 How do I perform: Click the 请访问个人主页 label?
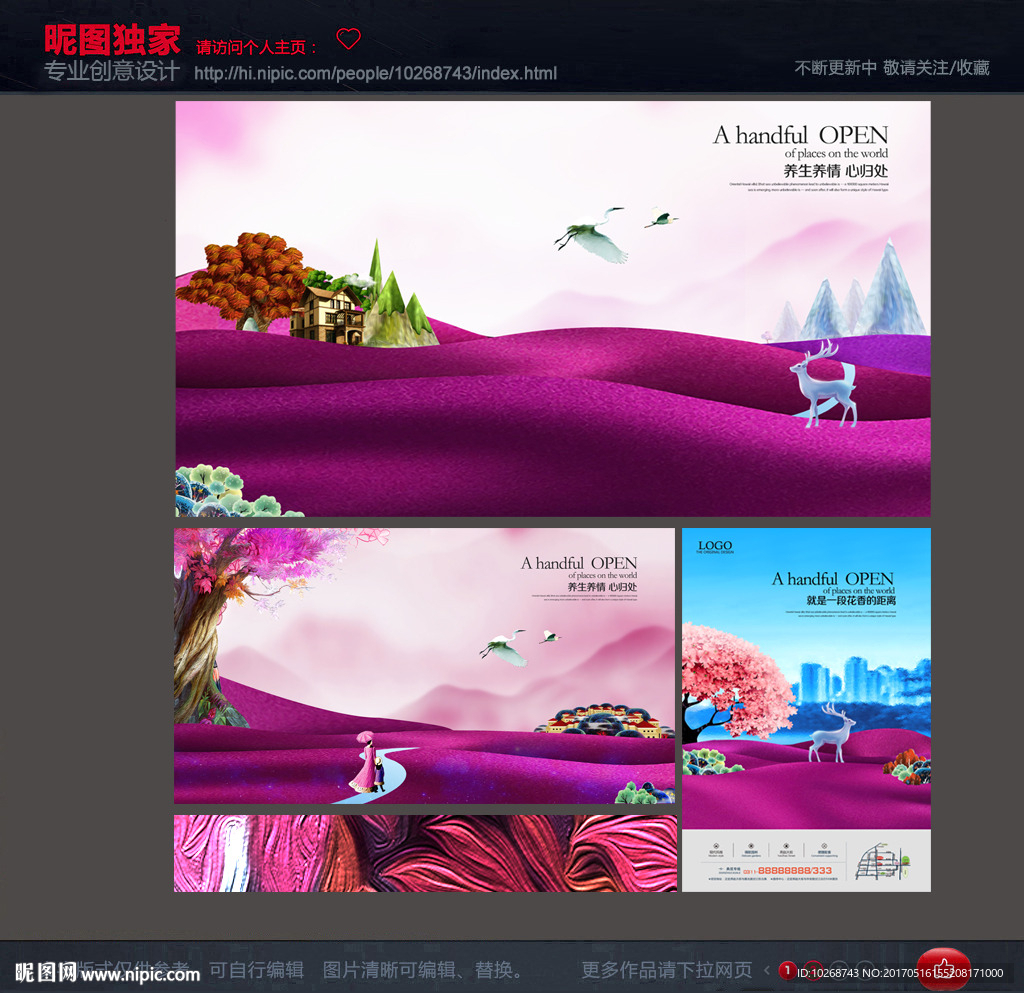click(x=250, y=44)
